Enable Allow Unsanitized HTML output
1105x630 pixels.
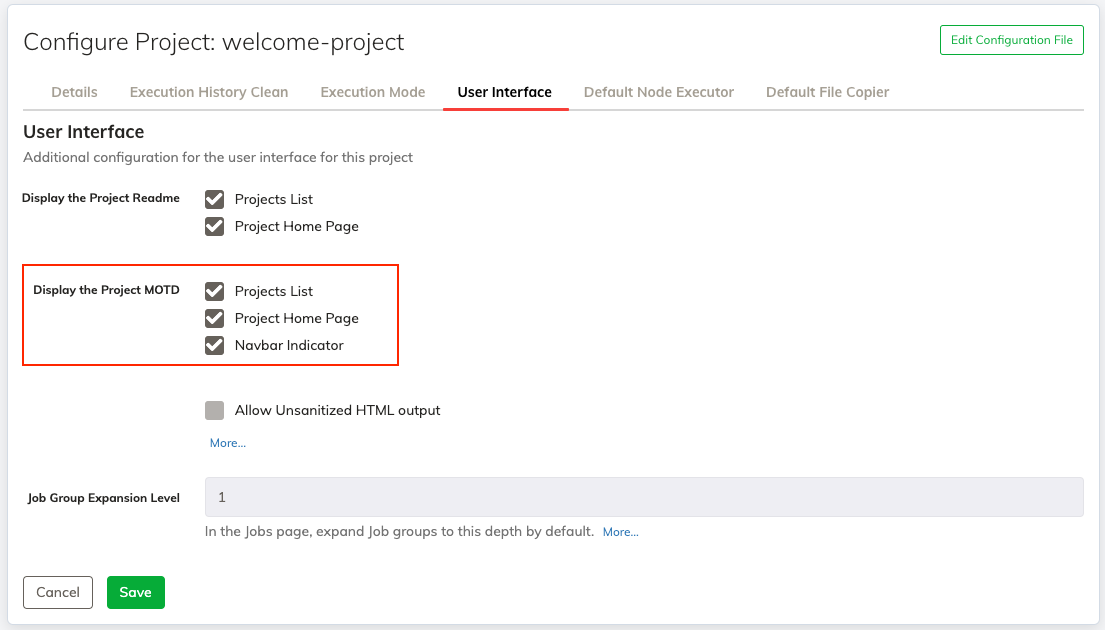(x=214, y=410)
